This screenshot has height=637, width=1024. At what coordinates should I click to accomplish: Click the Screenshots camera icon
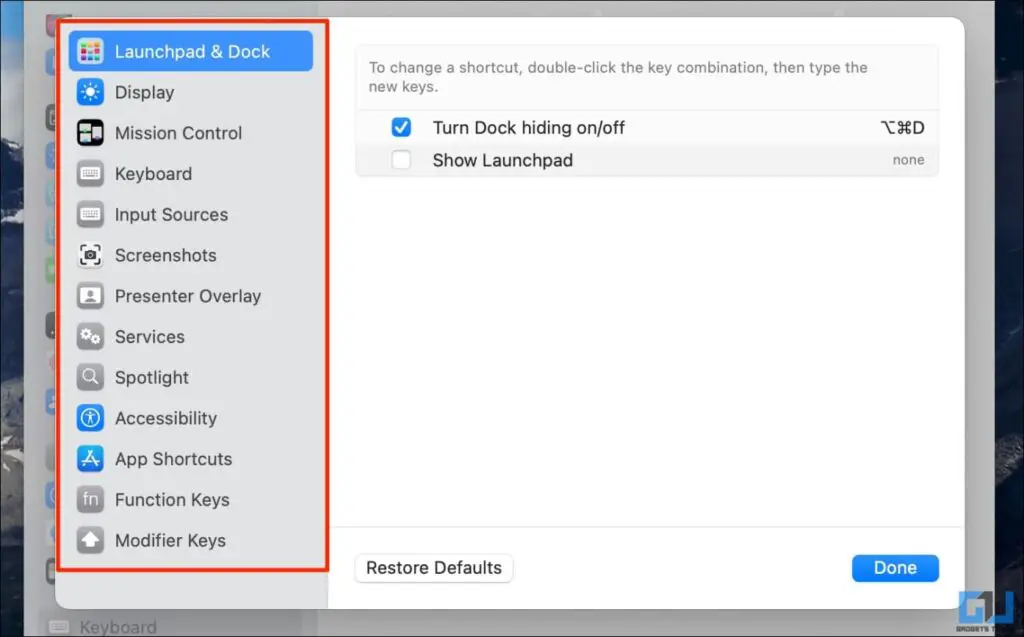pyautogui.click(x=91, y=255)
